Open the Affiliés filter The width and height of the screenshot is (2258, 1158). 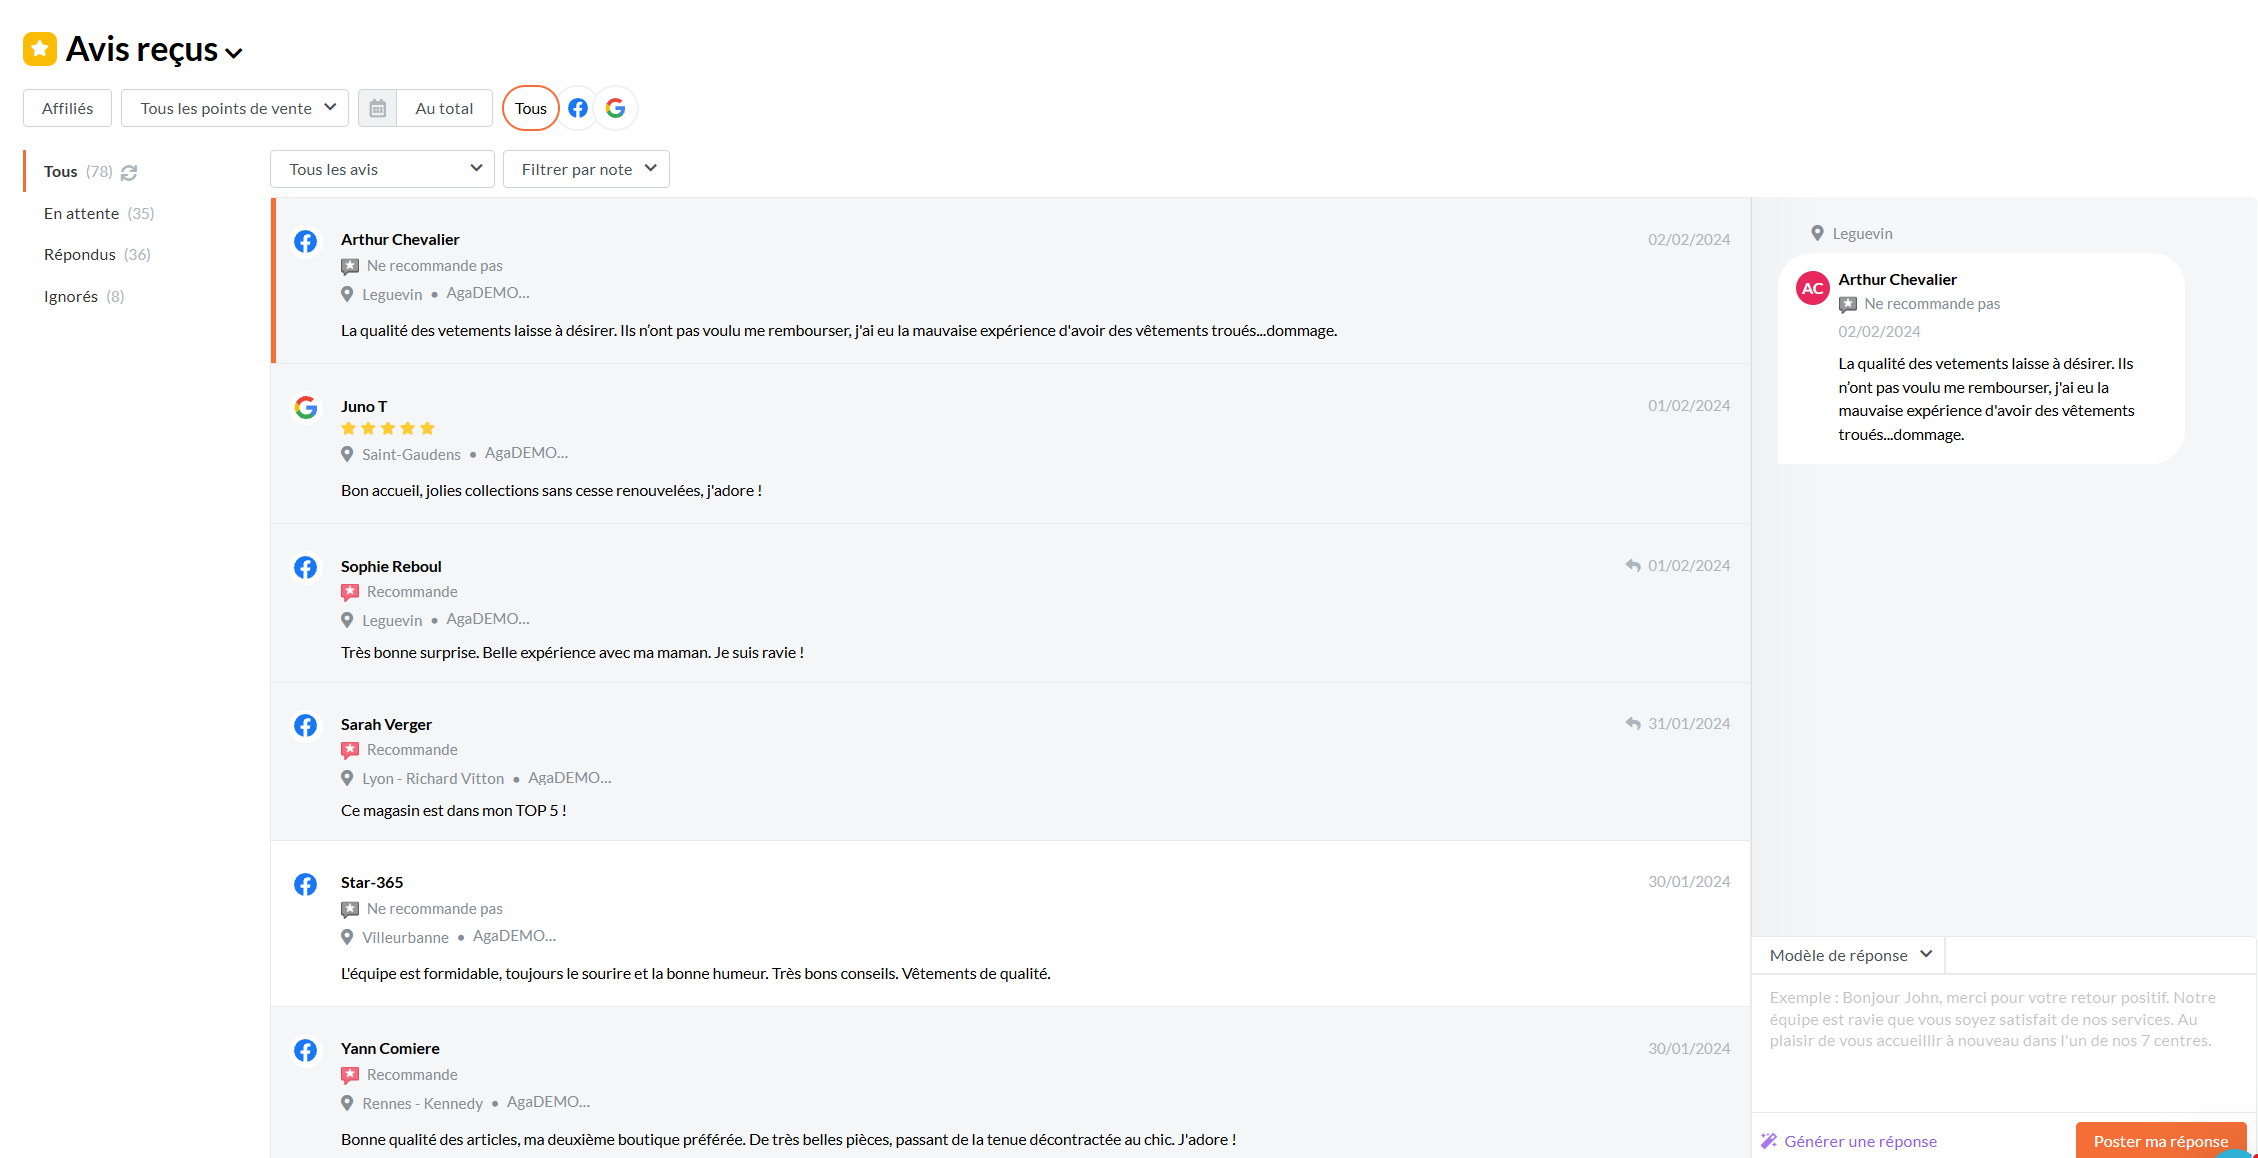point(67,108)
